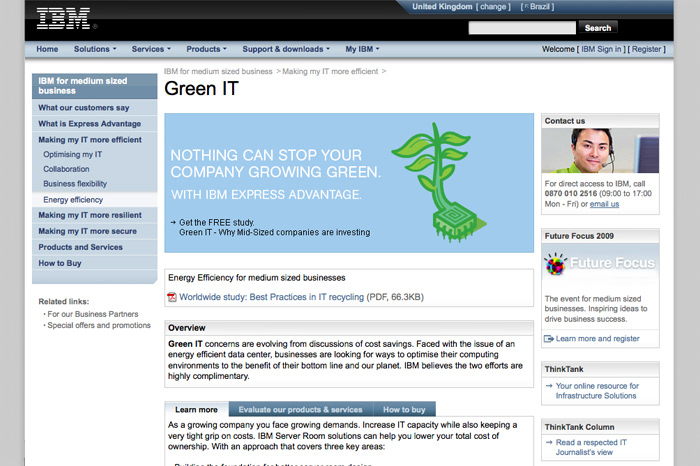Open Business flexibility sidebar item
Viewport: 700px width, 466px height.
click(x=75, y=184)
